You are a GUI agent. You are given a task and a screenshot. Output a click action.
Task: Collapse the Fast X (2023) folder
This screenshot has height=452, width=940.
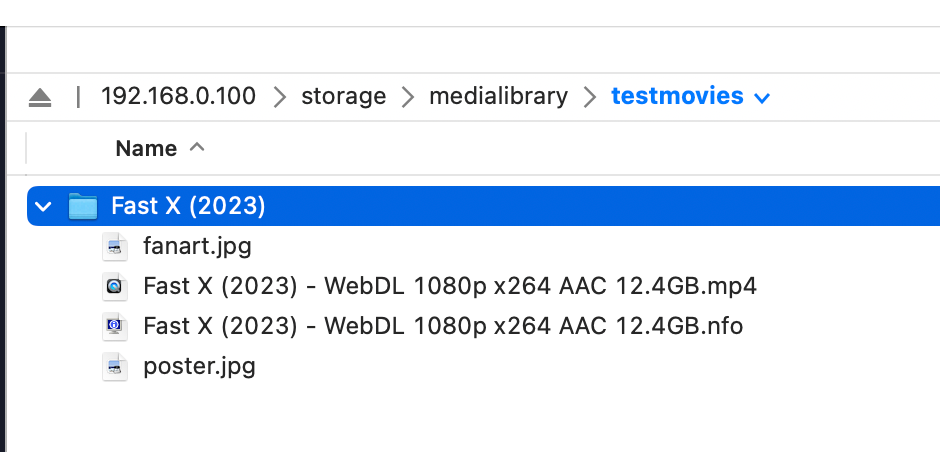click(x=42, y=206)
